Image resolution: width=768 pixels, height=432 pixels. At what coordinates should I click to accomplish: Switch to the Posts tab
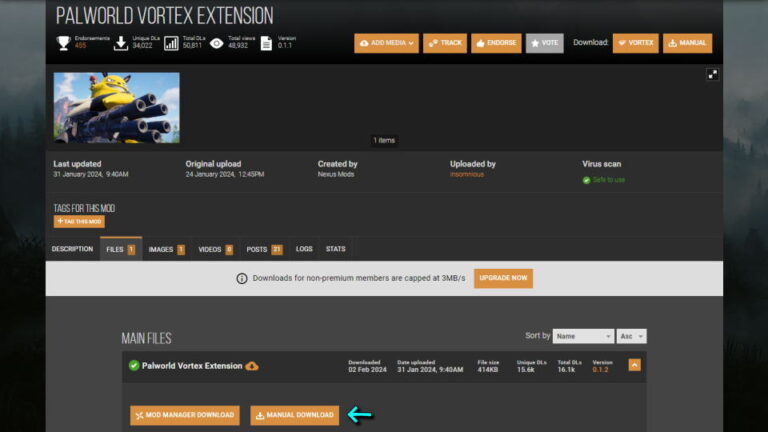(263, 249)
